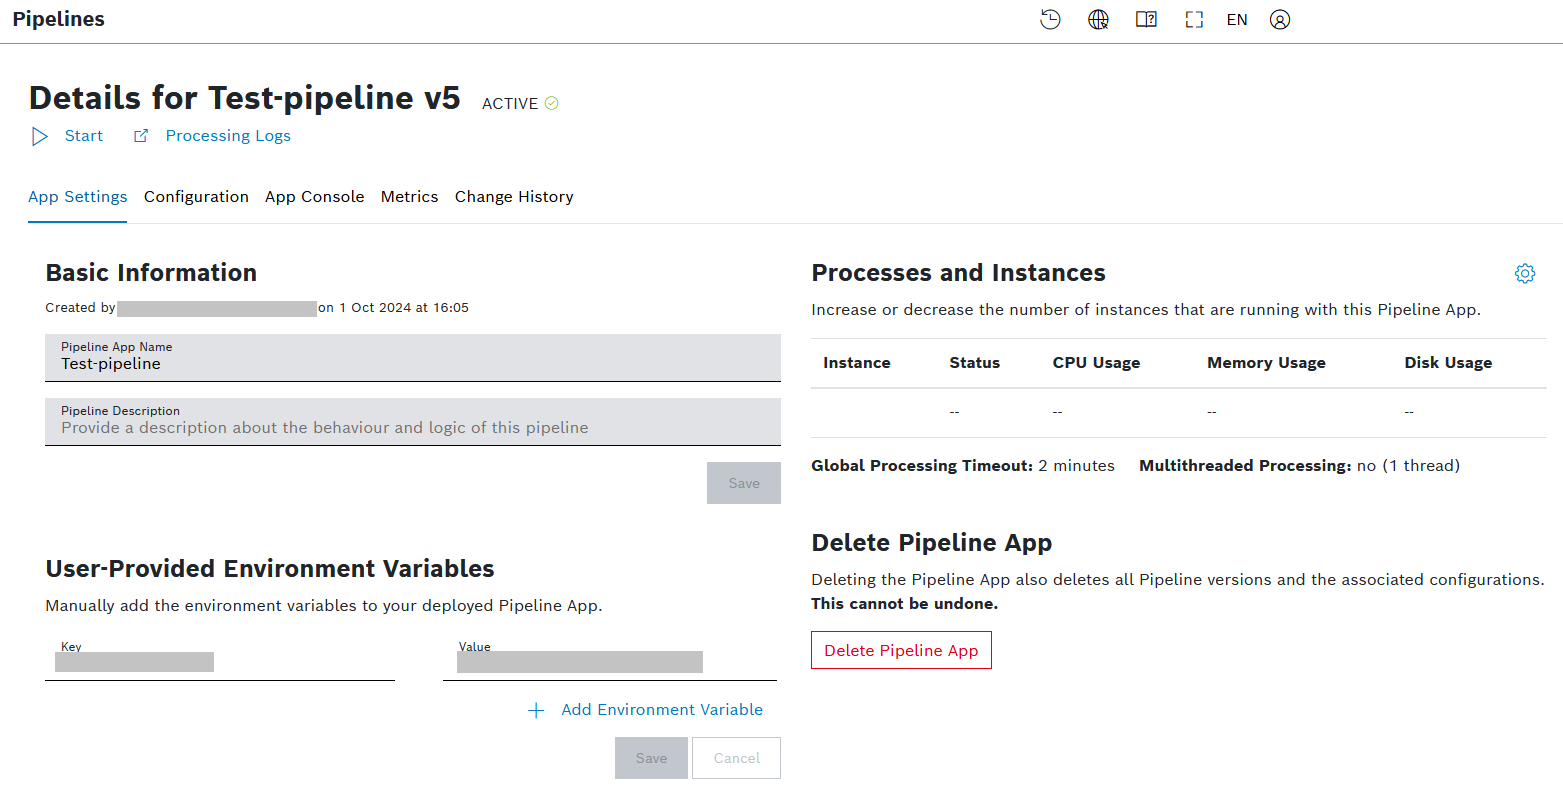Click the plus icon for adding variable
The image size is (1563, 791).
point(536,710)
